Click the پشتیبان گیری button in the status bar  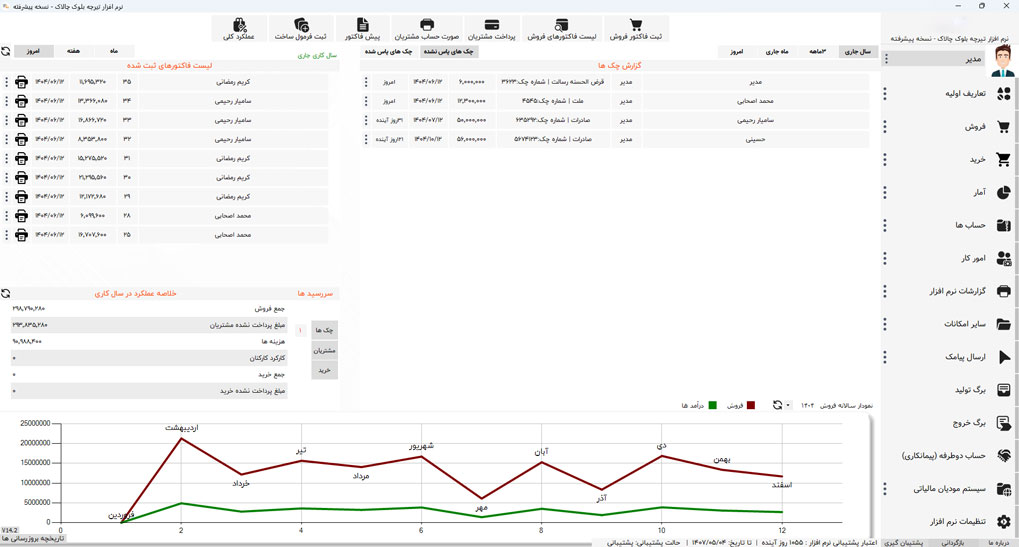(904, 542)
